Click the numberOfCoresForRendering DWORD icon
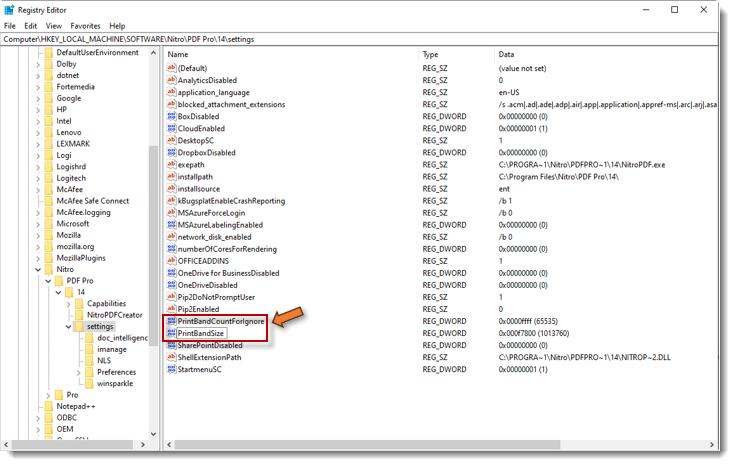The width and height of the screenshot is (735, 466). pos(172,249)
